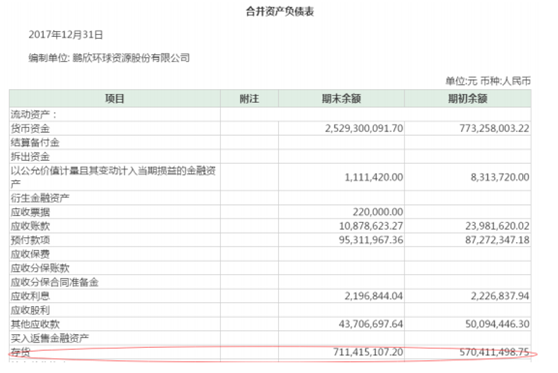Select the value 773,258,003.22

[x=494, y=128]
